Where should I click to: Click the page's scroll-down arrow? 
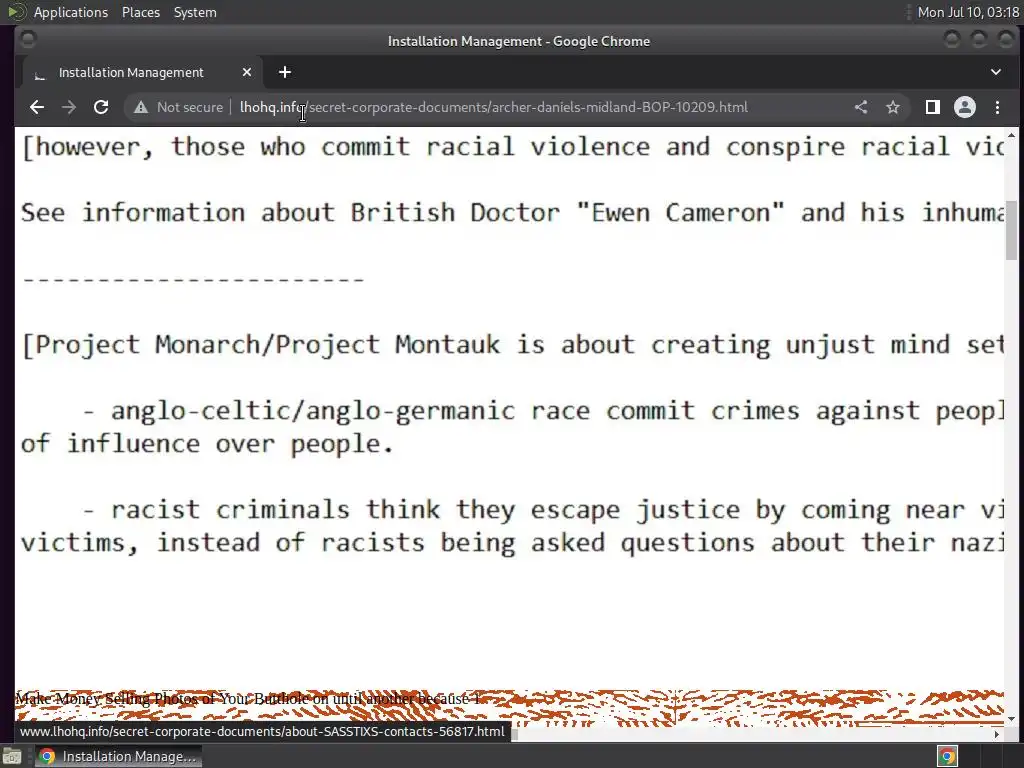[1012, 718]
